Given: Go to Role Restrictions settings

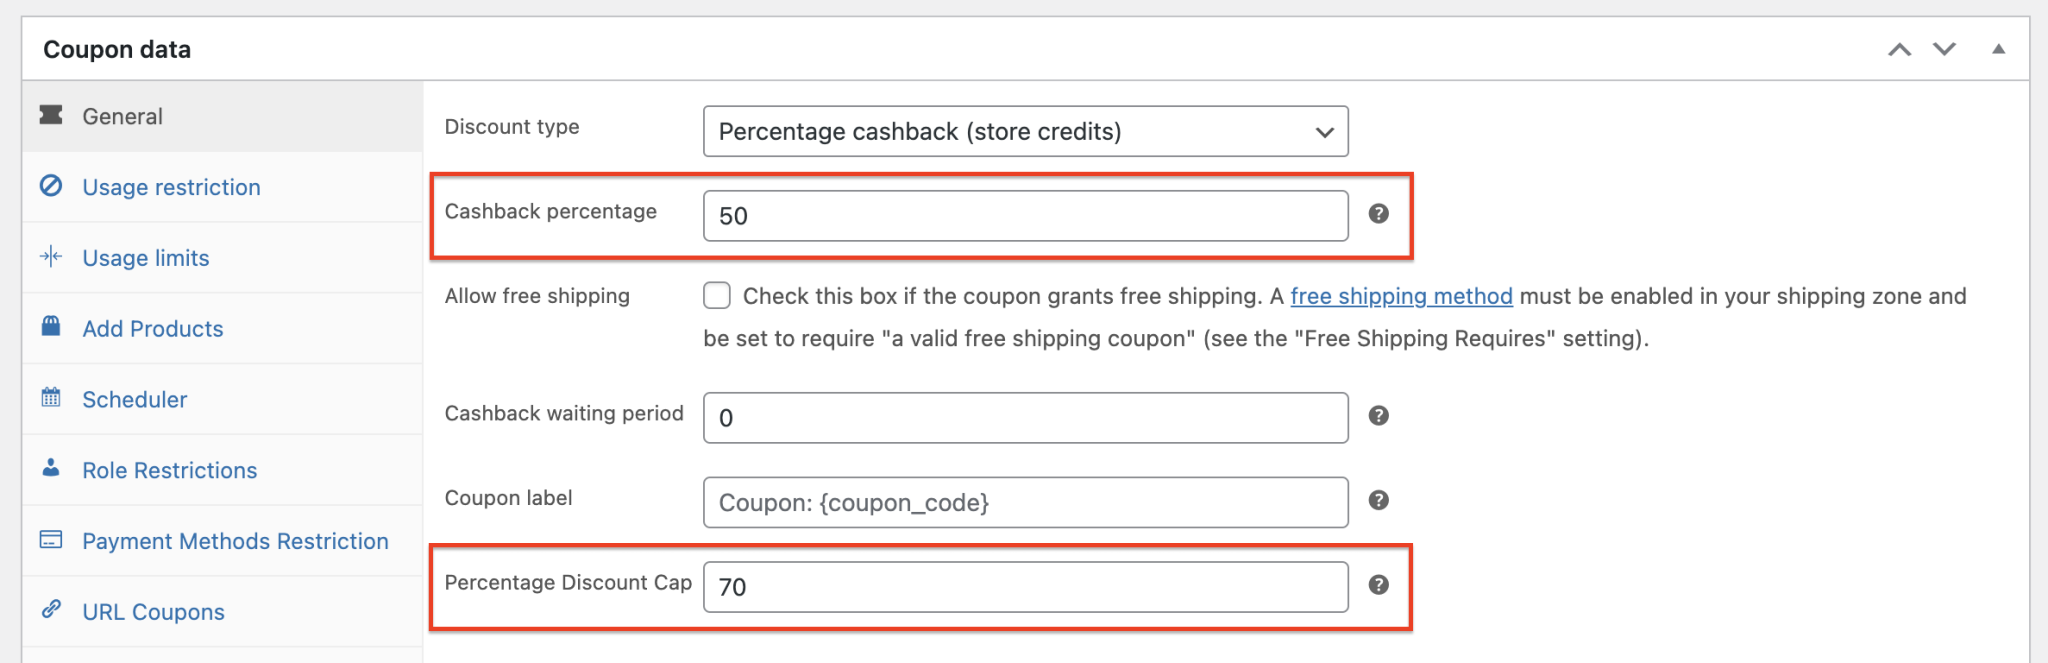Looking at the screenshot, I should (x=169, y=471).
